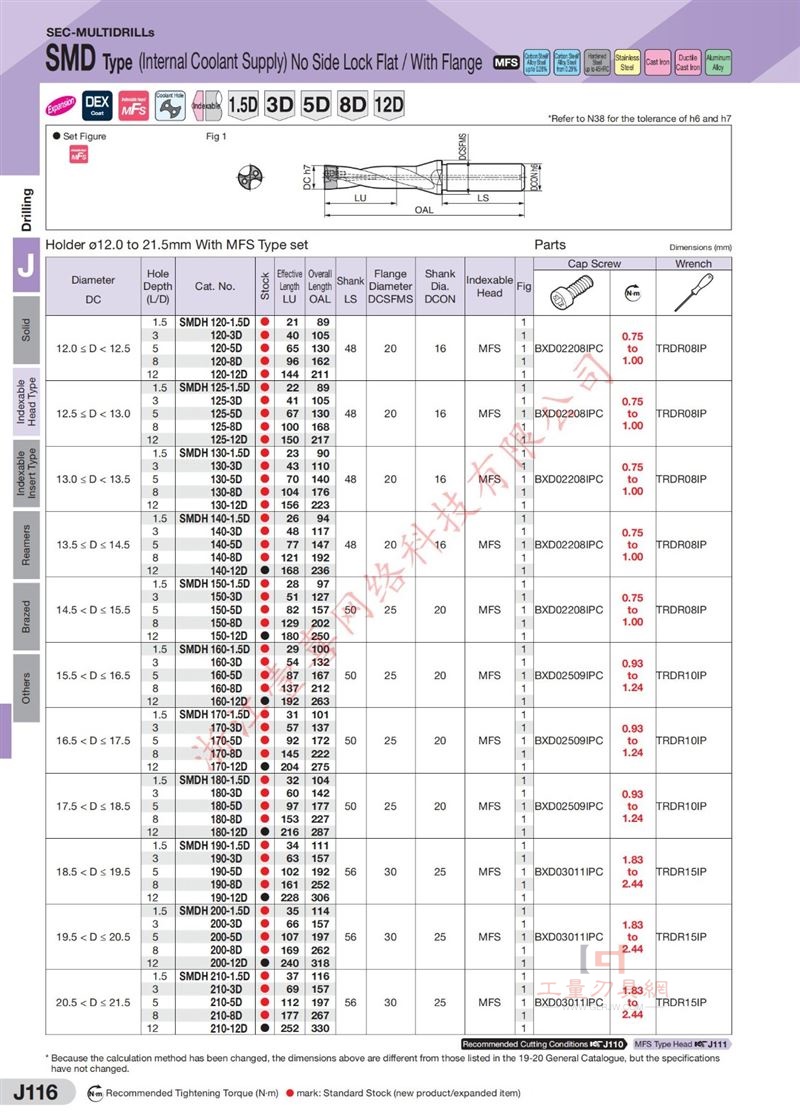This screenshot has width=800, height=1120.
Task: Click the red stock dot for 125-3D
Action: 265,401
